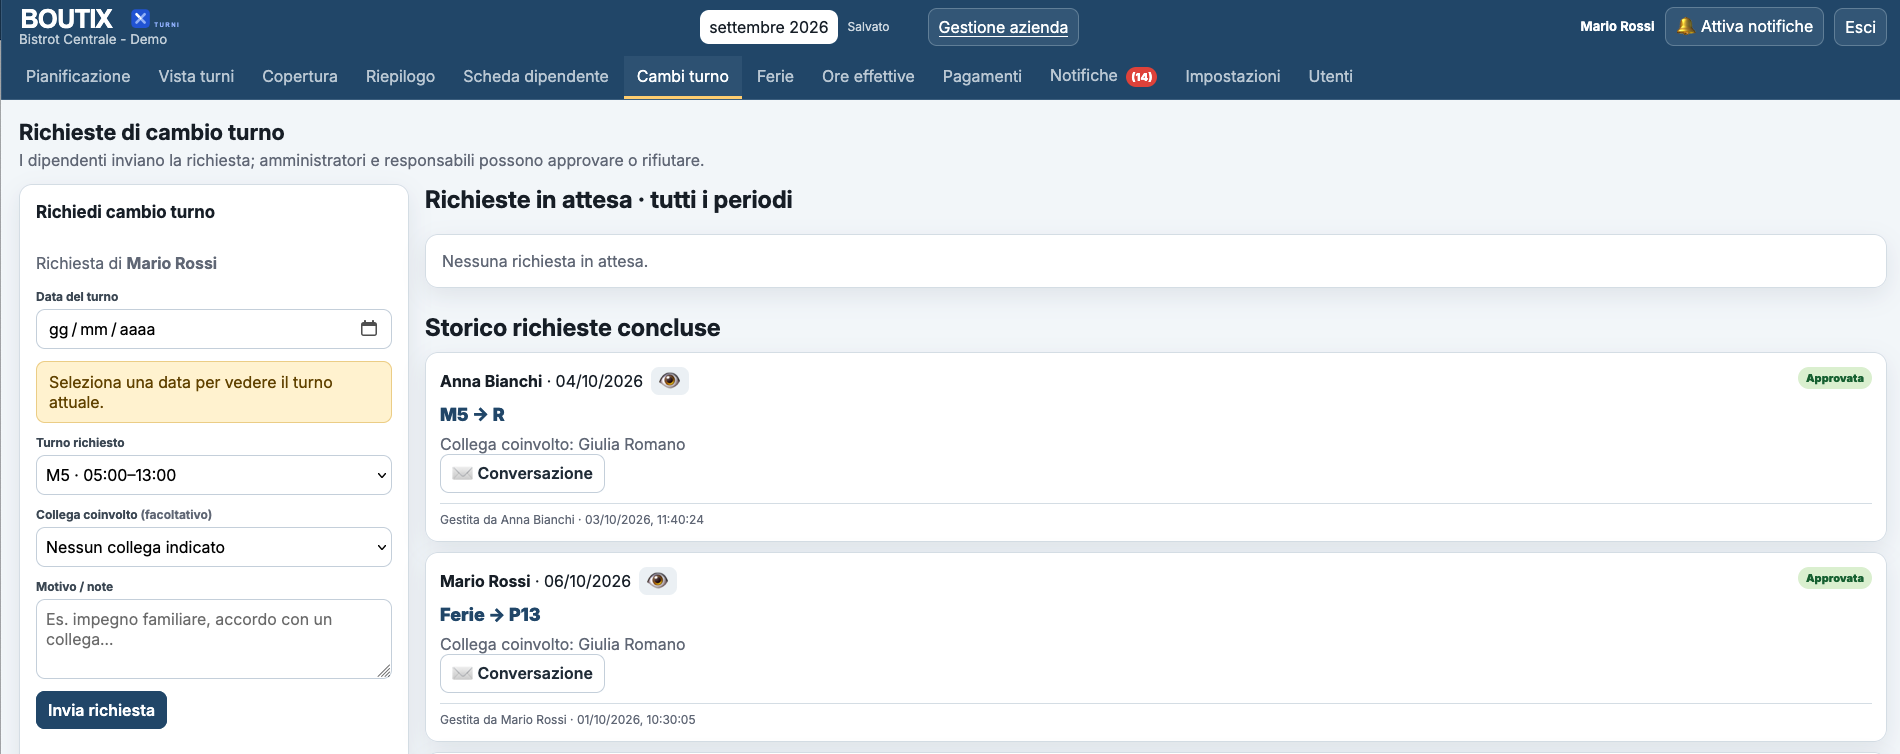Open the Ferie tab

pos(775,76)
